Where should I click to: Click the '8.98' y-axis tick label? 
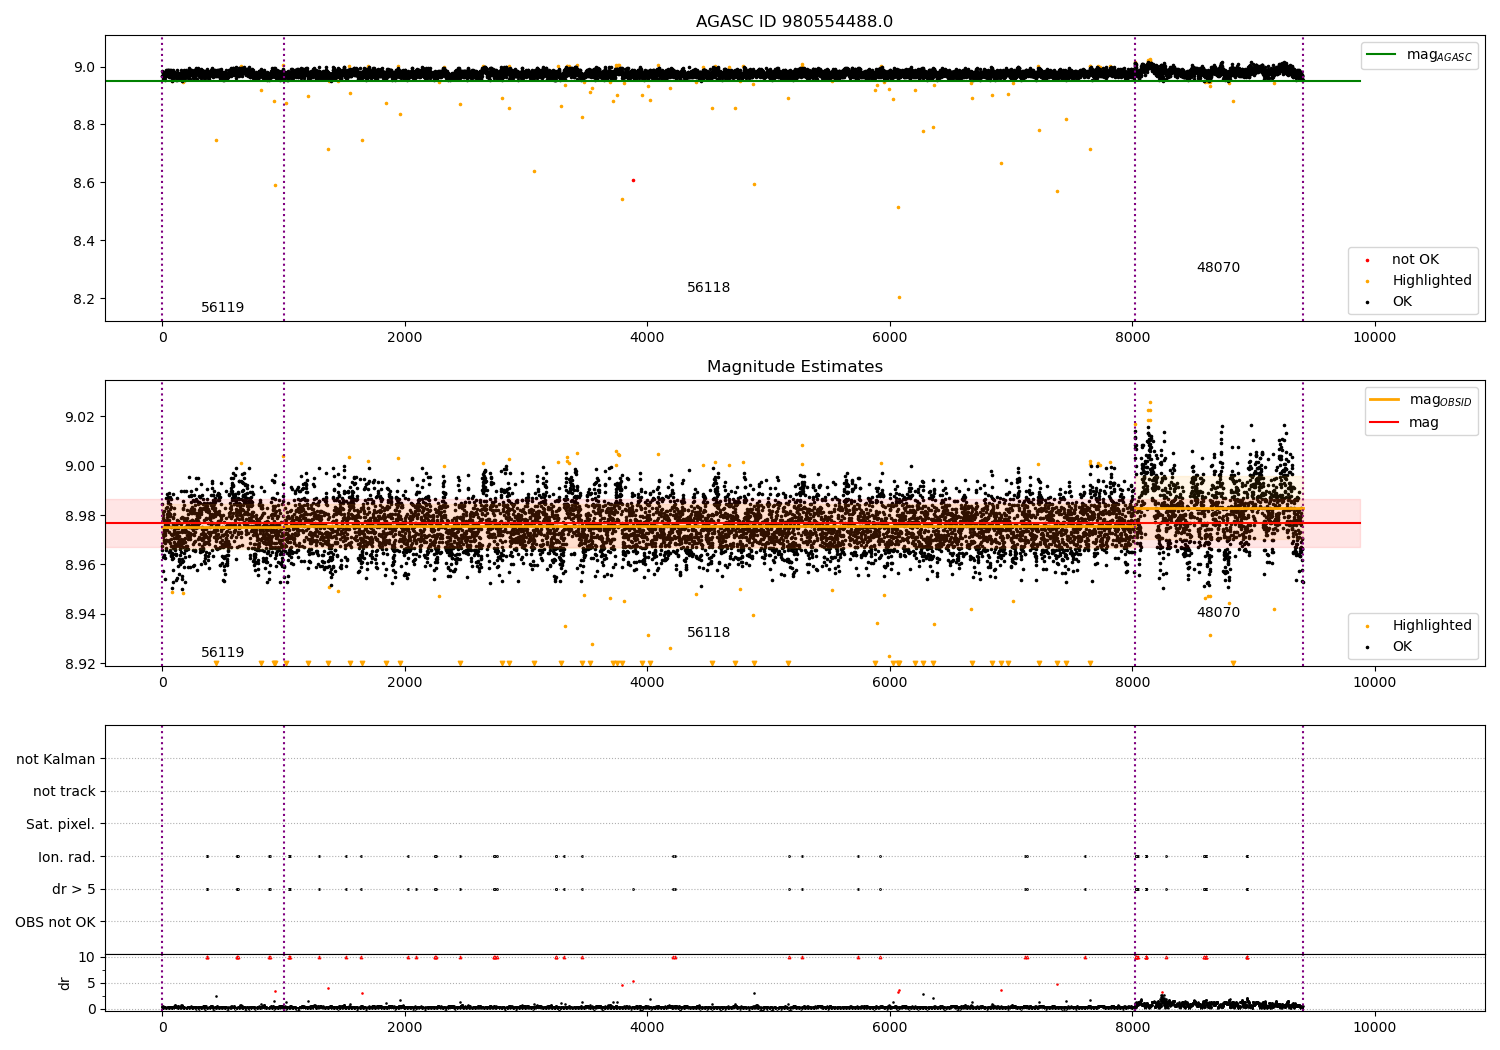click(80, 516)
